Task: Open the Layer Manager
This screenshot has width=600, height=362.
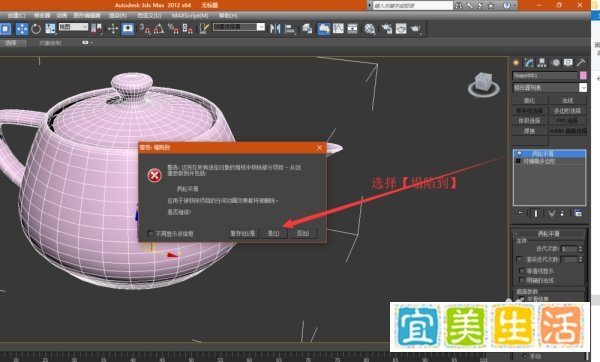Action: (307, 29)
